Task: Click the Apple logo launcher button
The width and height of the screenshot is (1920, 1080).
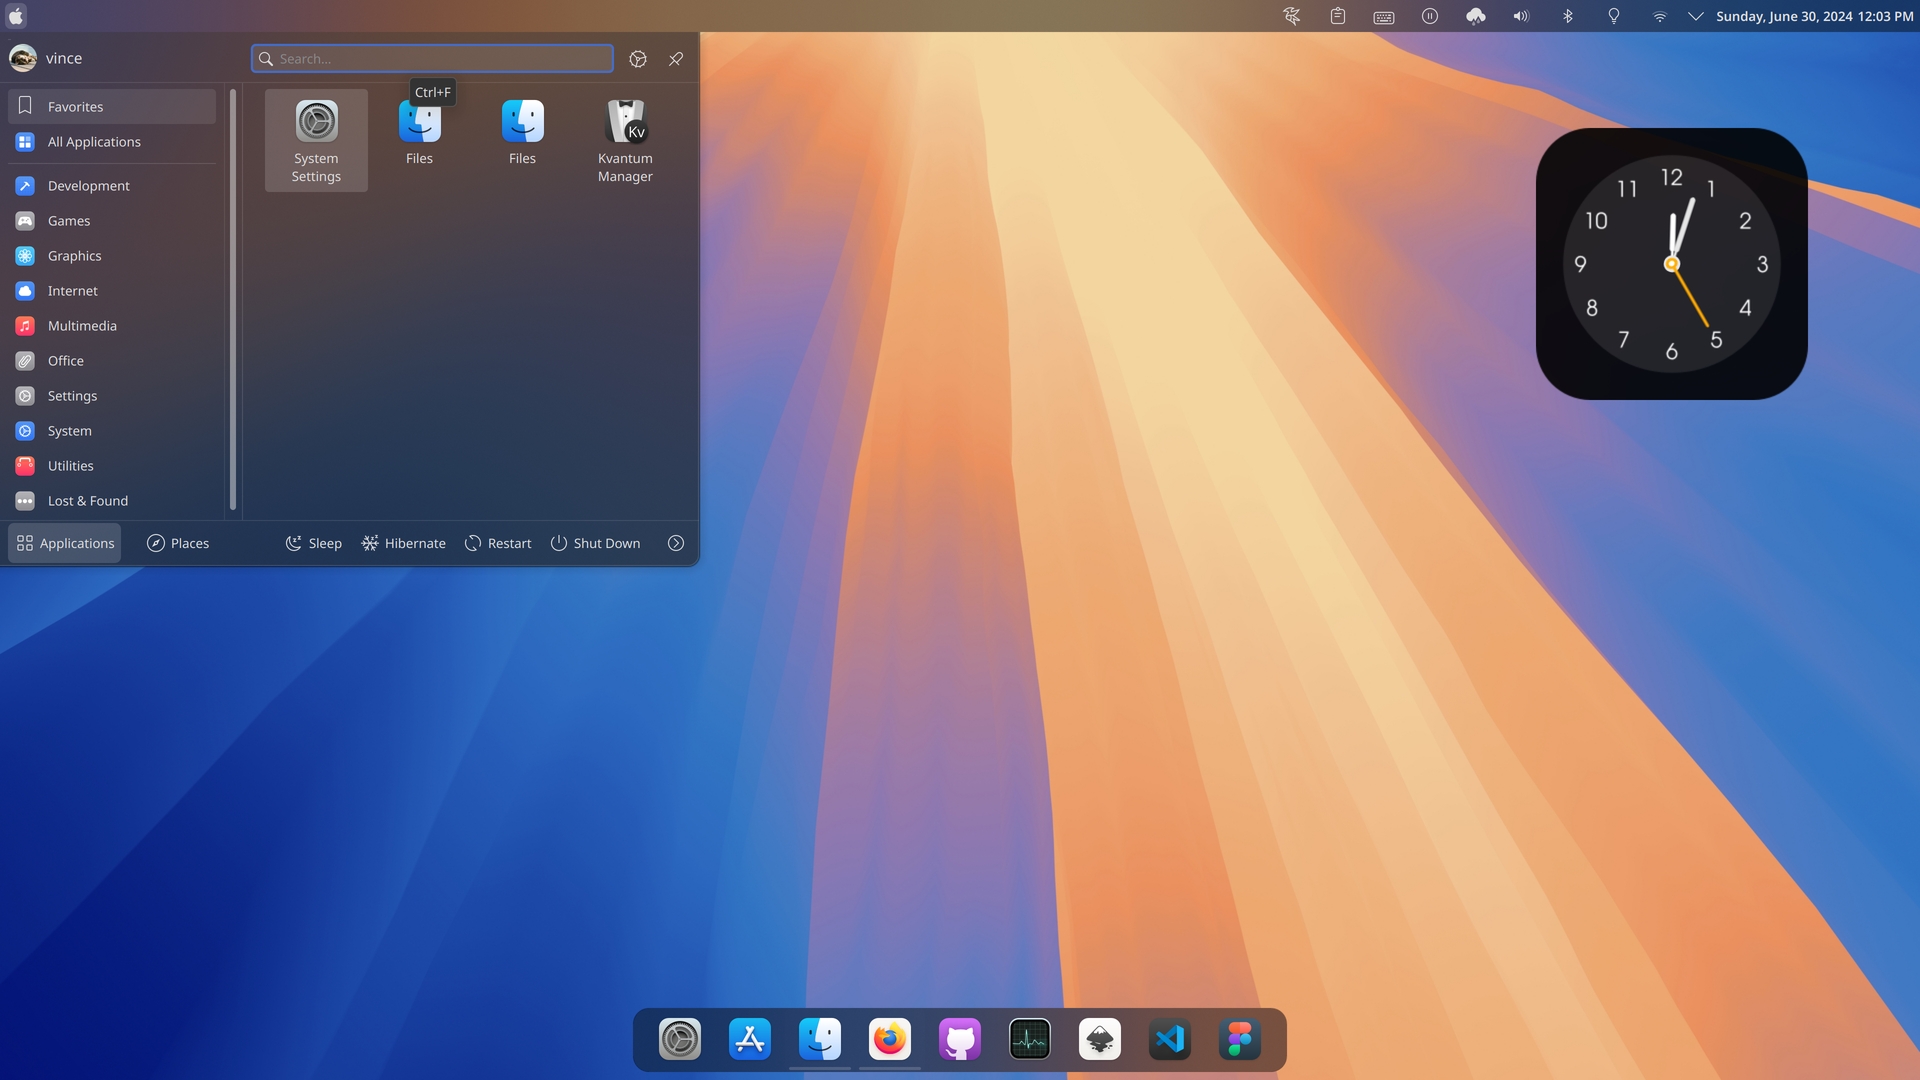Action: click(16, 16)
